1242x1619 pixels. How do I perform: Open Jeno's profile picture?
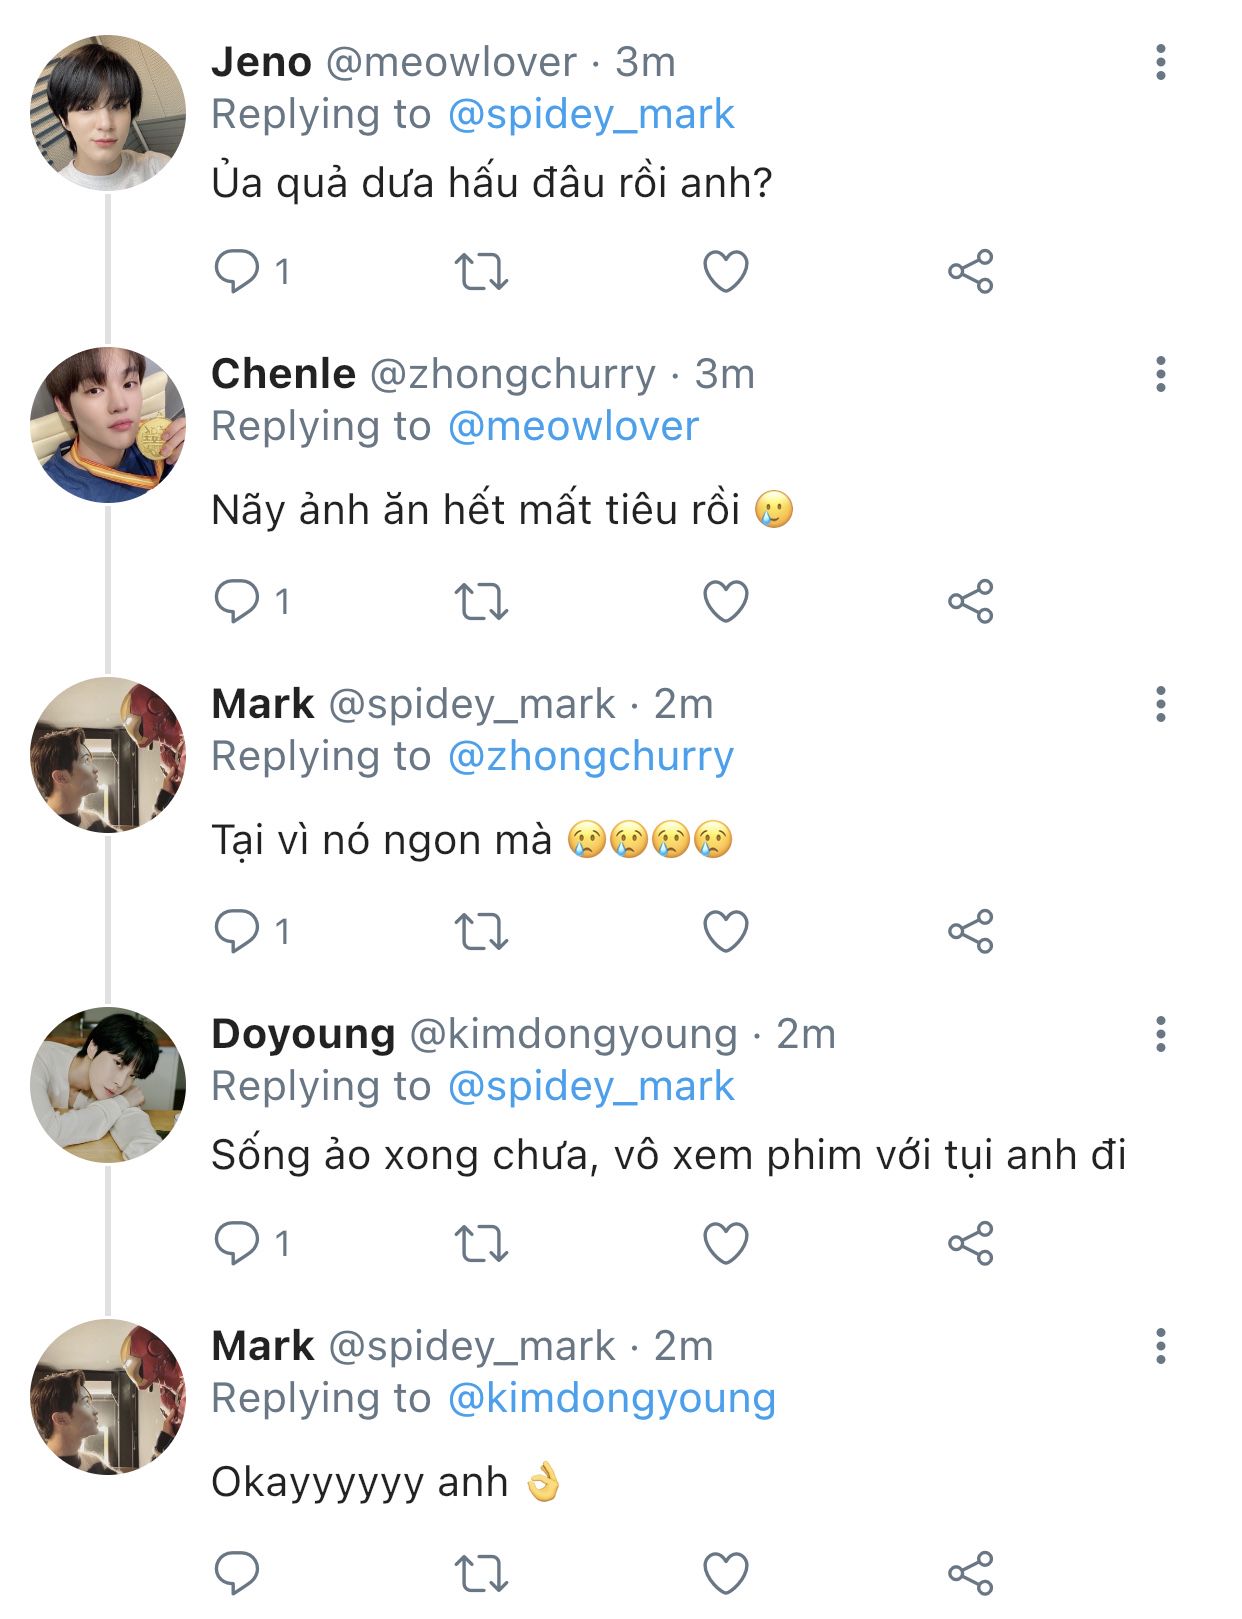(108, 113)
